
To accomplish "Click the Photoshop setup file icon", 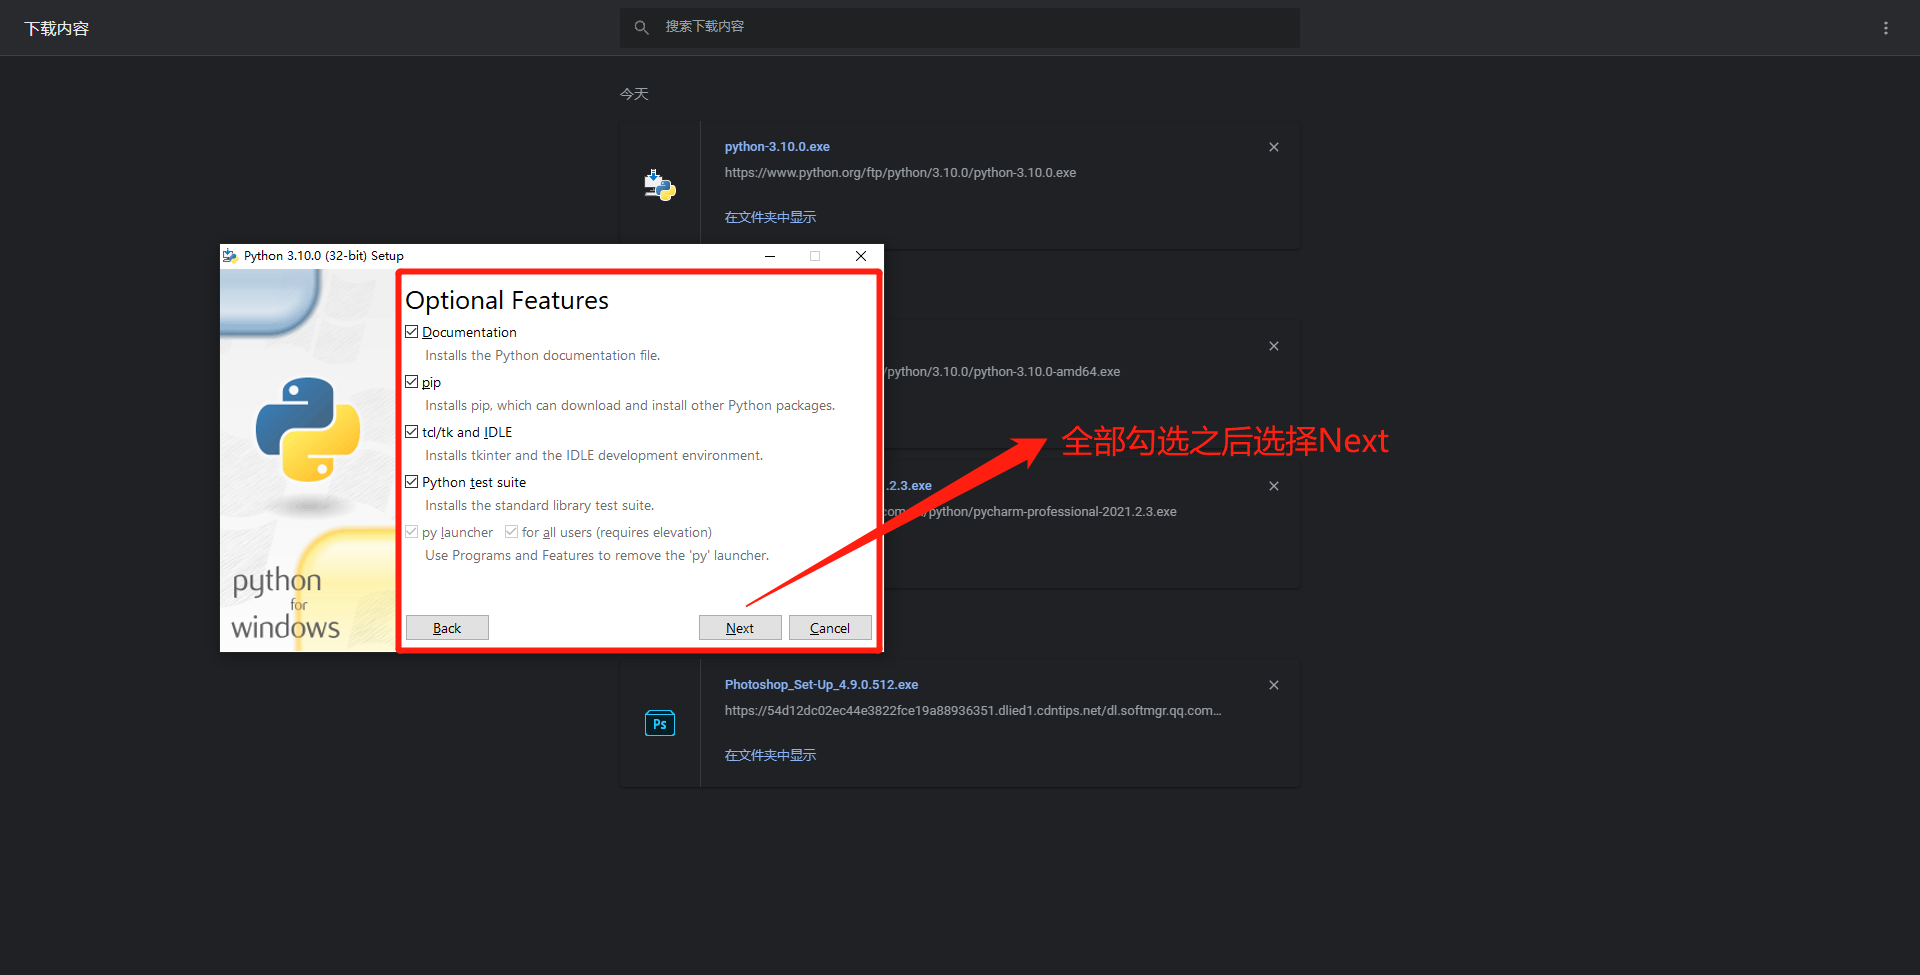I will 660,723.
